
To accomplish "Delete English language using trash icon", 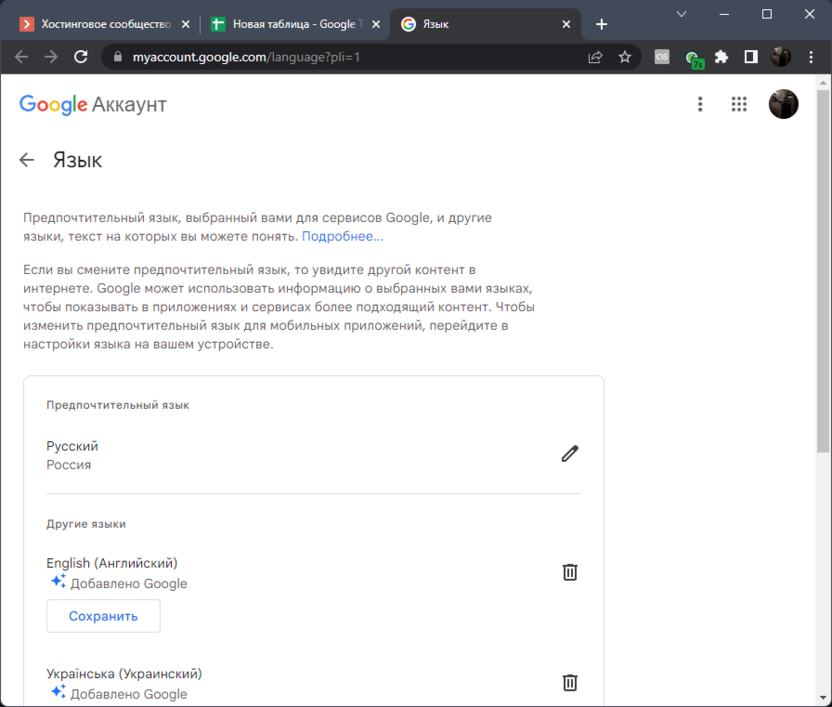I will pos(570,572).
